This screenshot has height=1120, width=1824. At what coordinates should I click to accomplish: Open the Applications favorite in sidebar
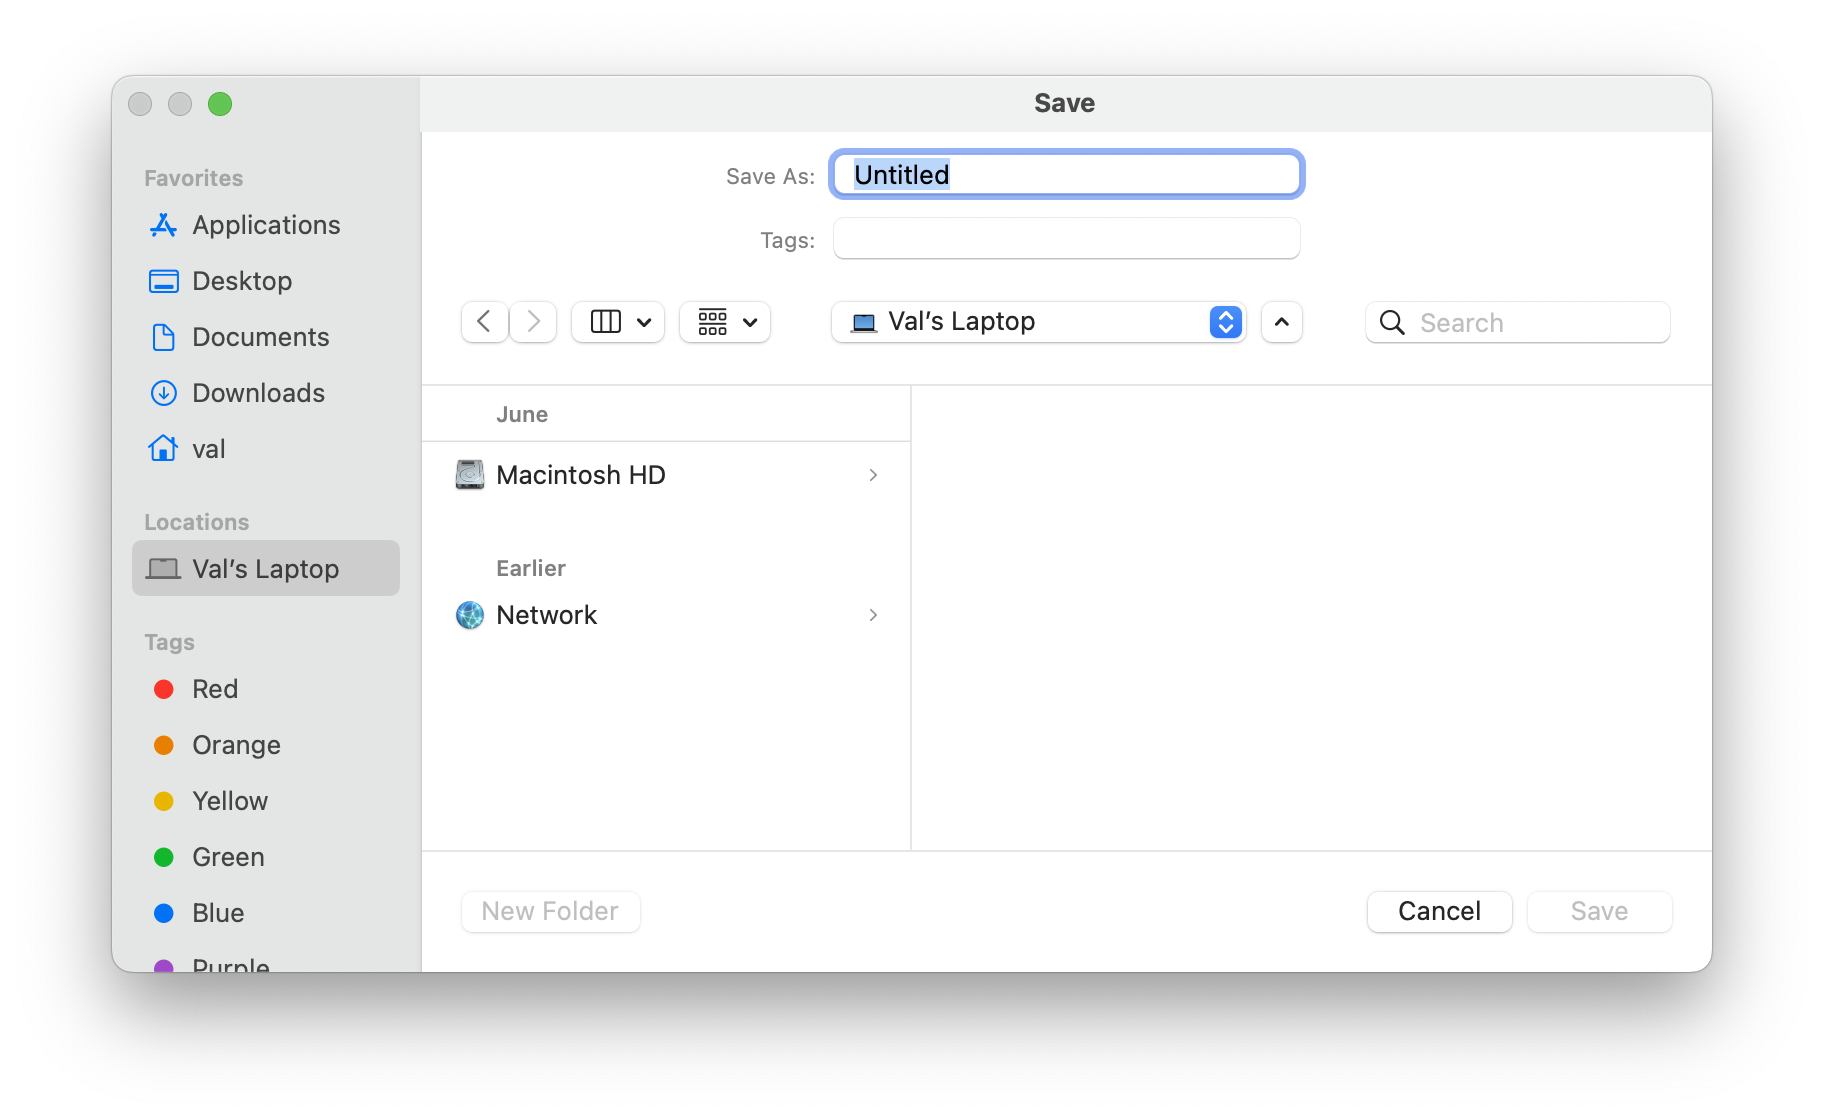pyautogui.click(x=265, y=225)
